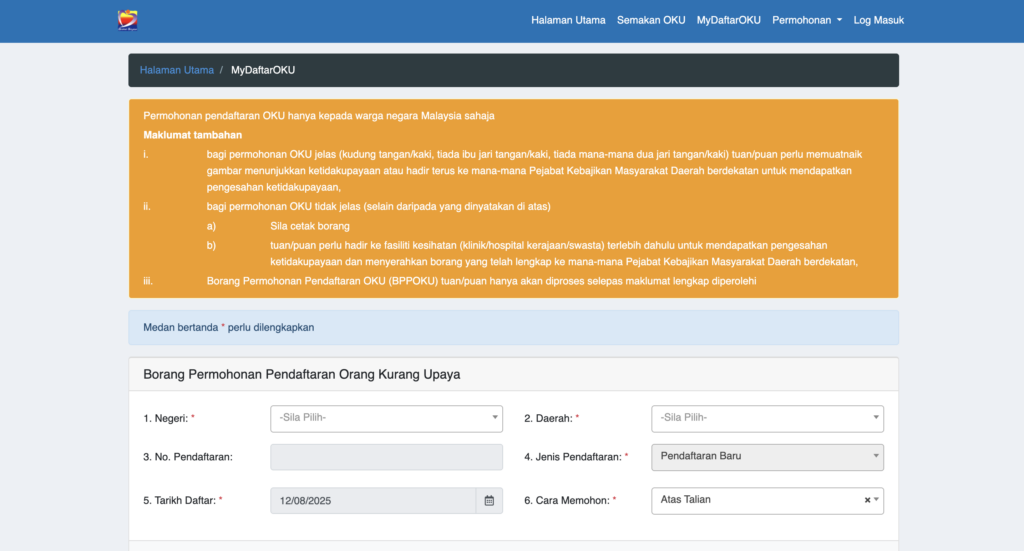Click the orange Maklumat tambahan notice box
This screenshot has width=1024, height=551.
(x=513, y=198)
